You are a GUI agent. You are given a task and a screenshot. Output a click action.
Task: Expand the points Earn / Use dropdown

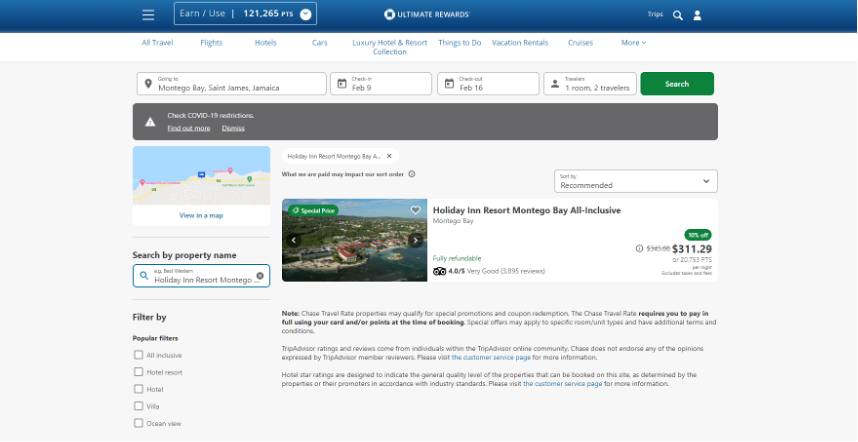306,15
